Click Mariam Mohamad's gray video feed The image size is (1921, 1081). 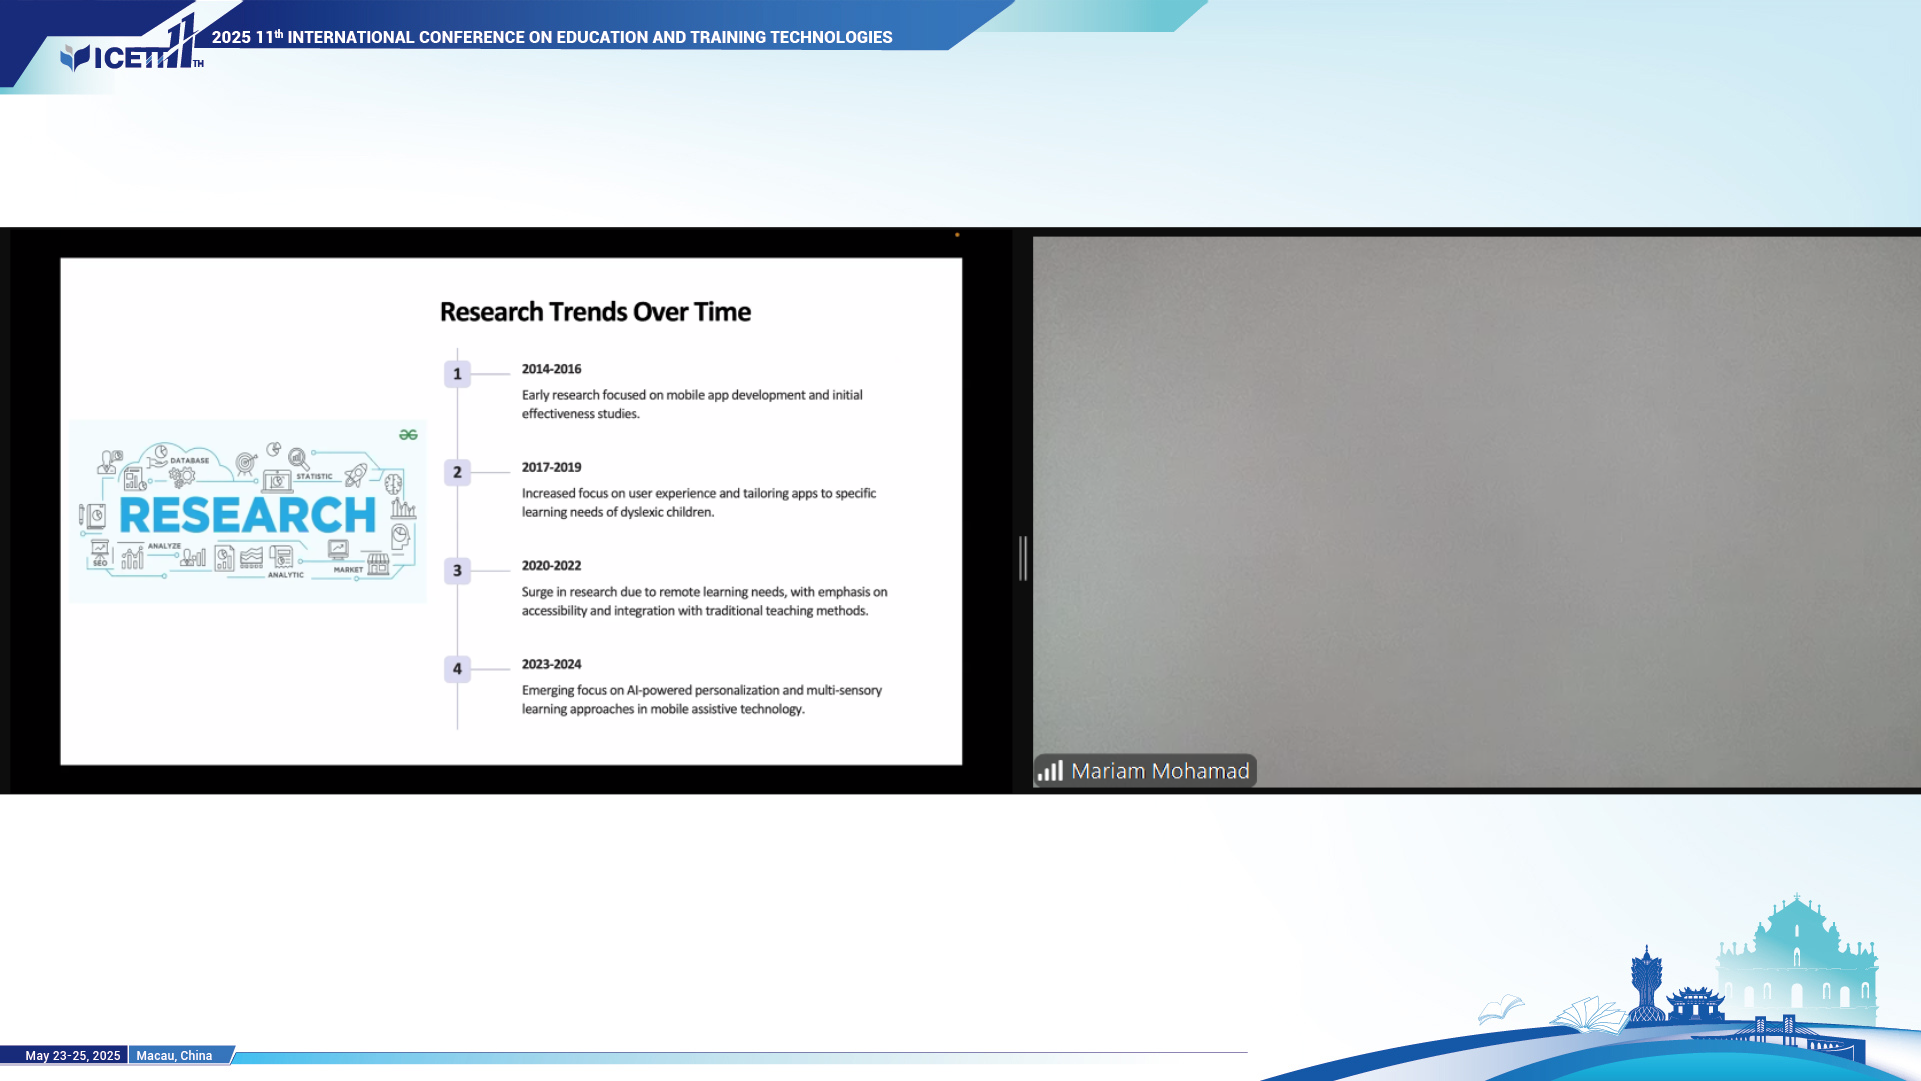[x=1476, y=500]
